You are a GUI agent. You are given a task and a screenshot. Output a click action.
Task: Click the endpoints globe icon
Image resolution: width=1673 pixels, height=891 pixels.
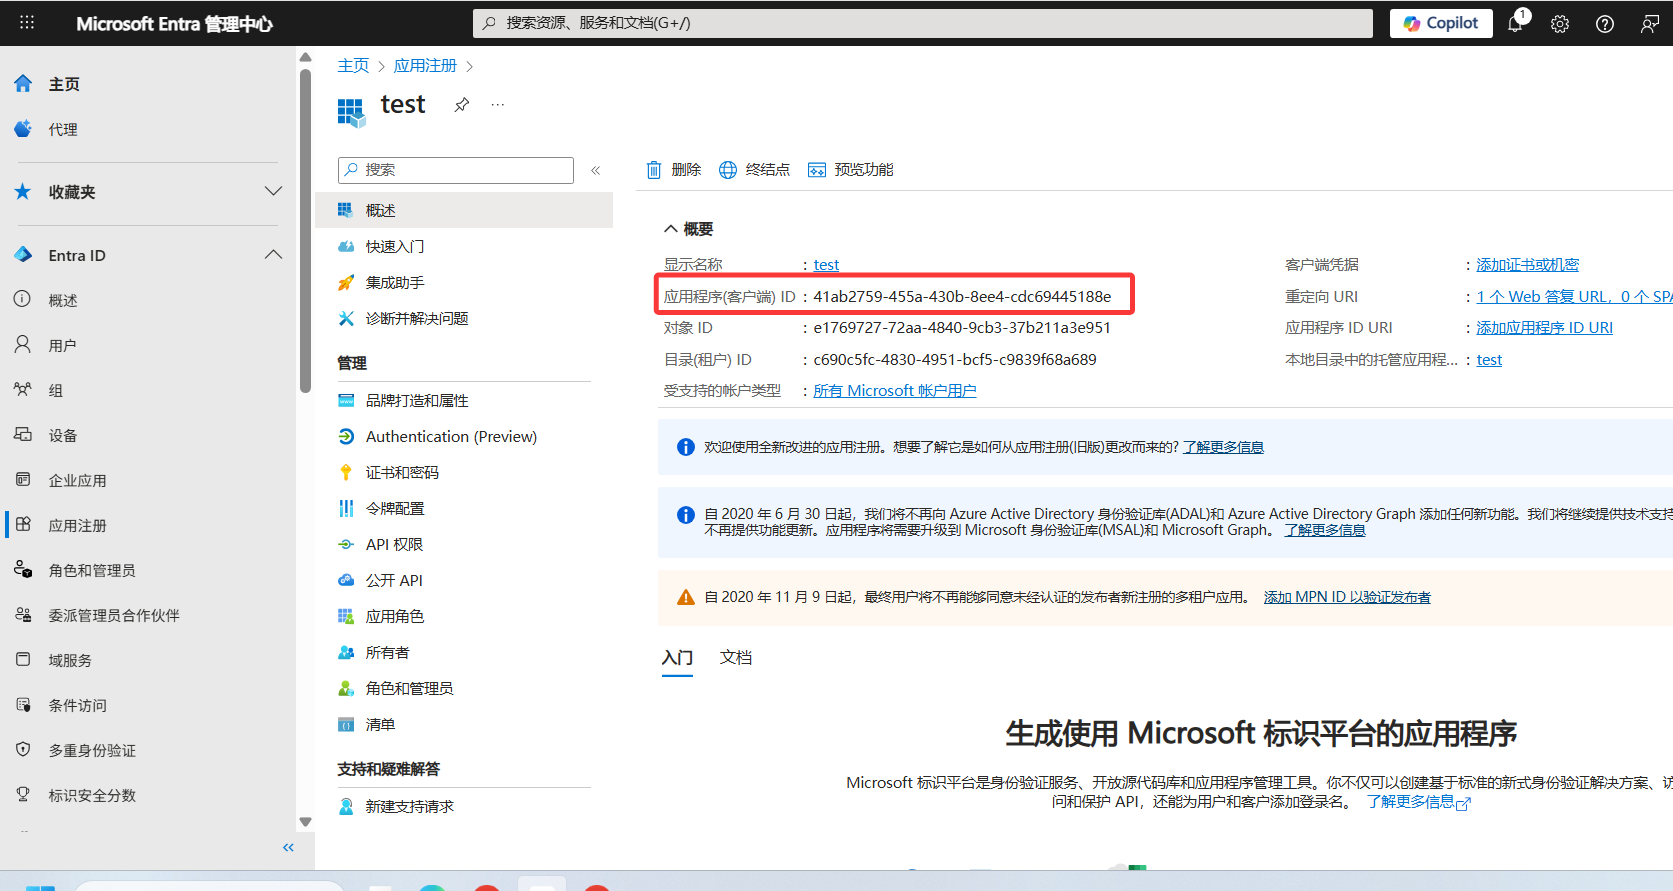pos(728,170)
